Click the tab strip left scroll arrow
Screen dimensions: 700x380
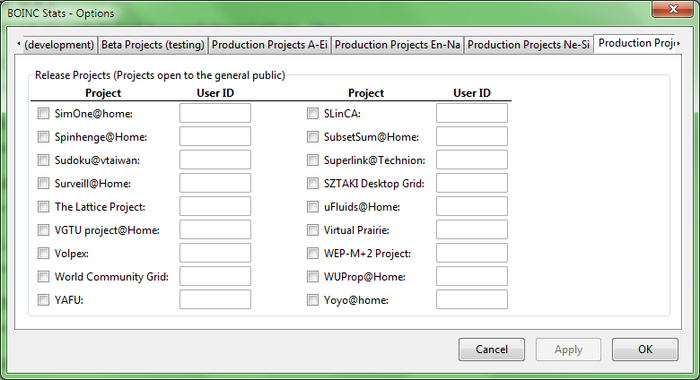coord(18,43)
